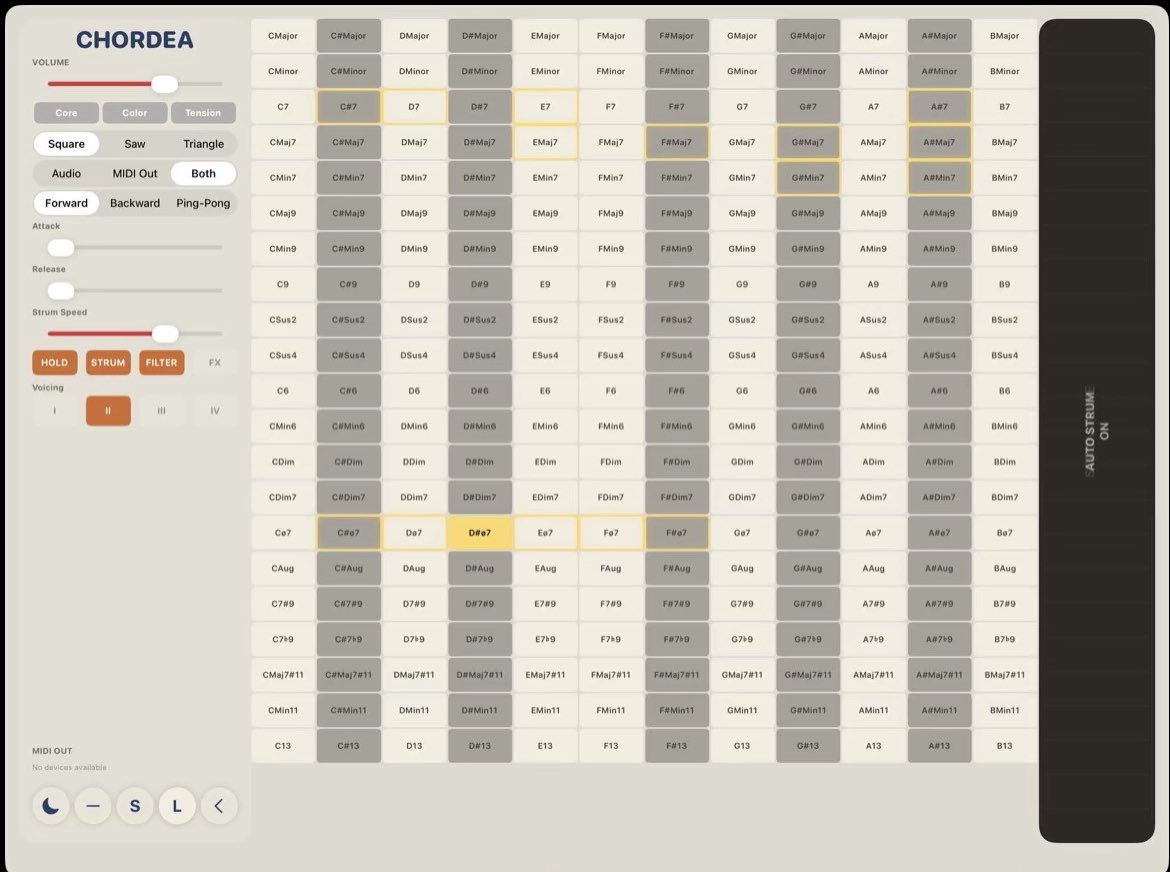Click the CHORDEA app title
Viewport: 1170px width, 872px height.
135,40
